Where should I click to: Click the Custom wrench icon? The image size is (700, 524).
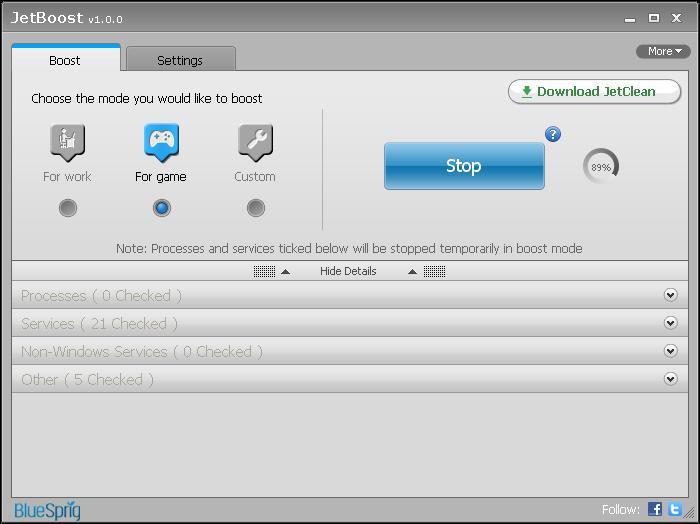coord(255,142)
